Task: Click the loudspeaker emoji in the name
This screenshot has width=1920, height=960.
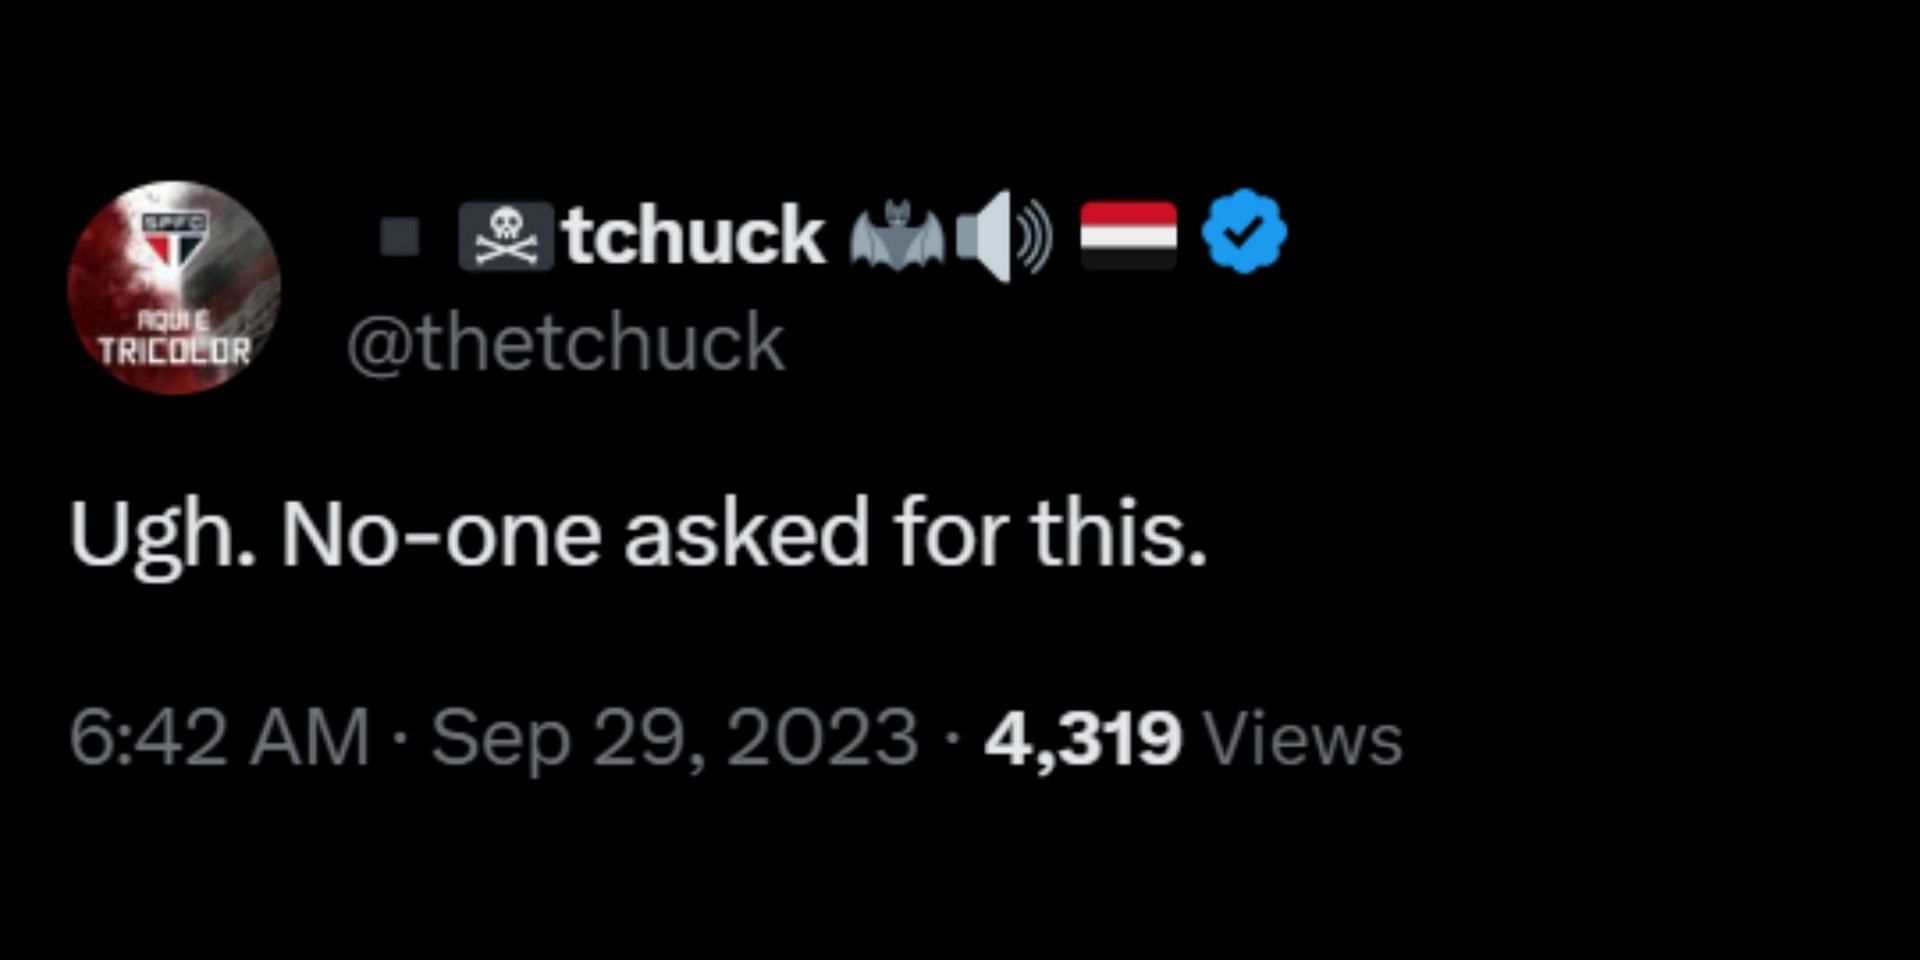Action: tap(1003, 237)
